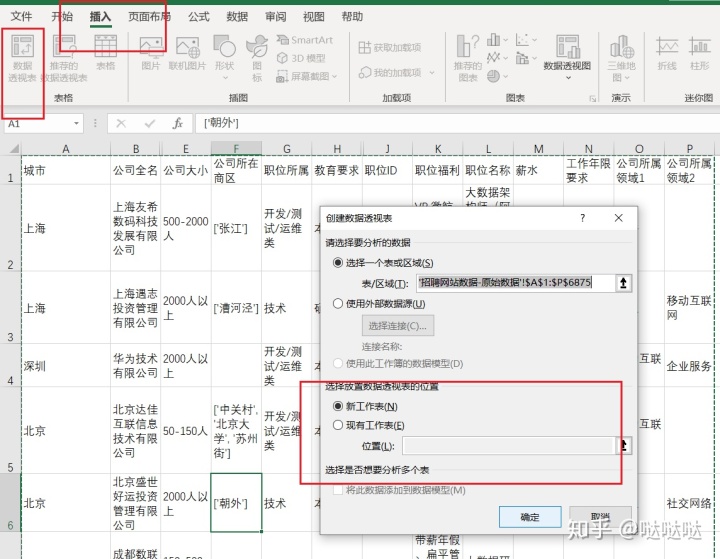
Task: Click the Name Box showing A1
Action: coord(38,124)
